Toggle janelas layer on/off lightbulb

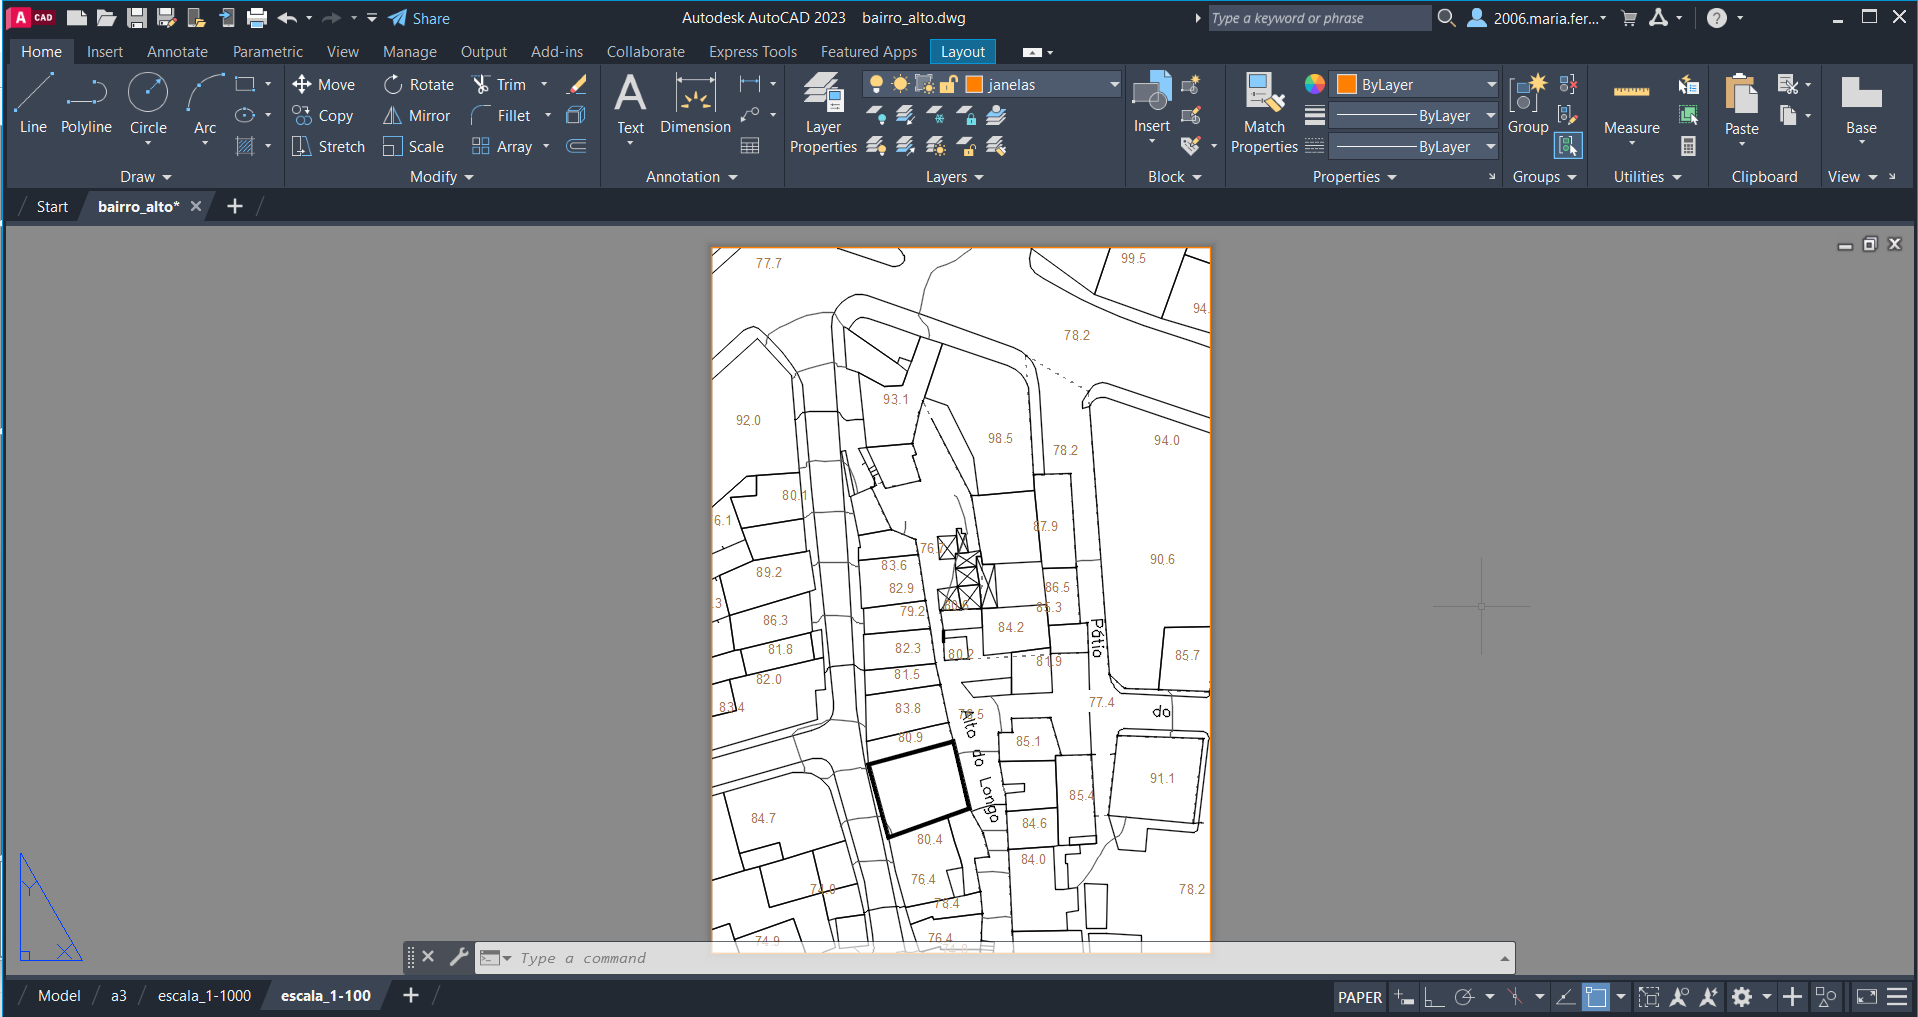click(876, 85)
